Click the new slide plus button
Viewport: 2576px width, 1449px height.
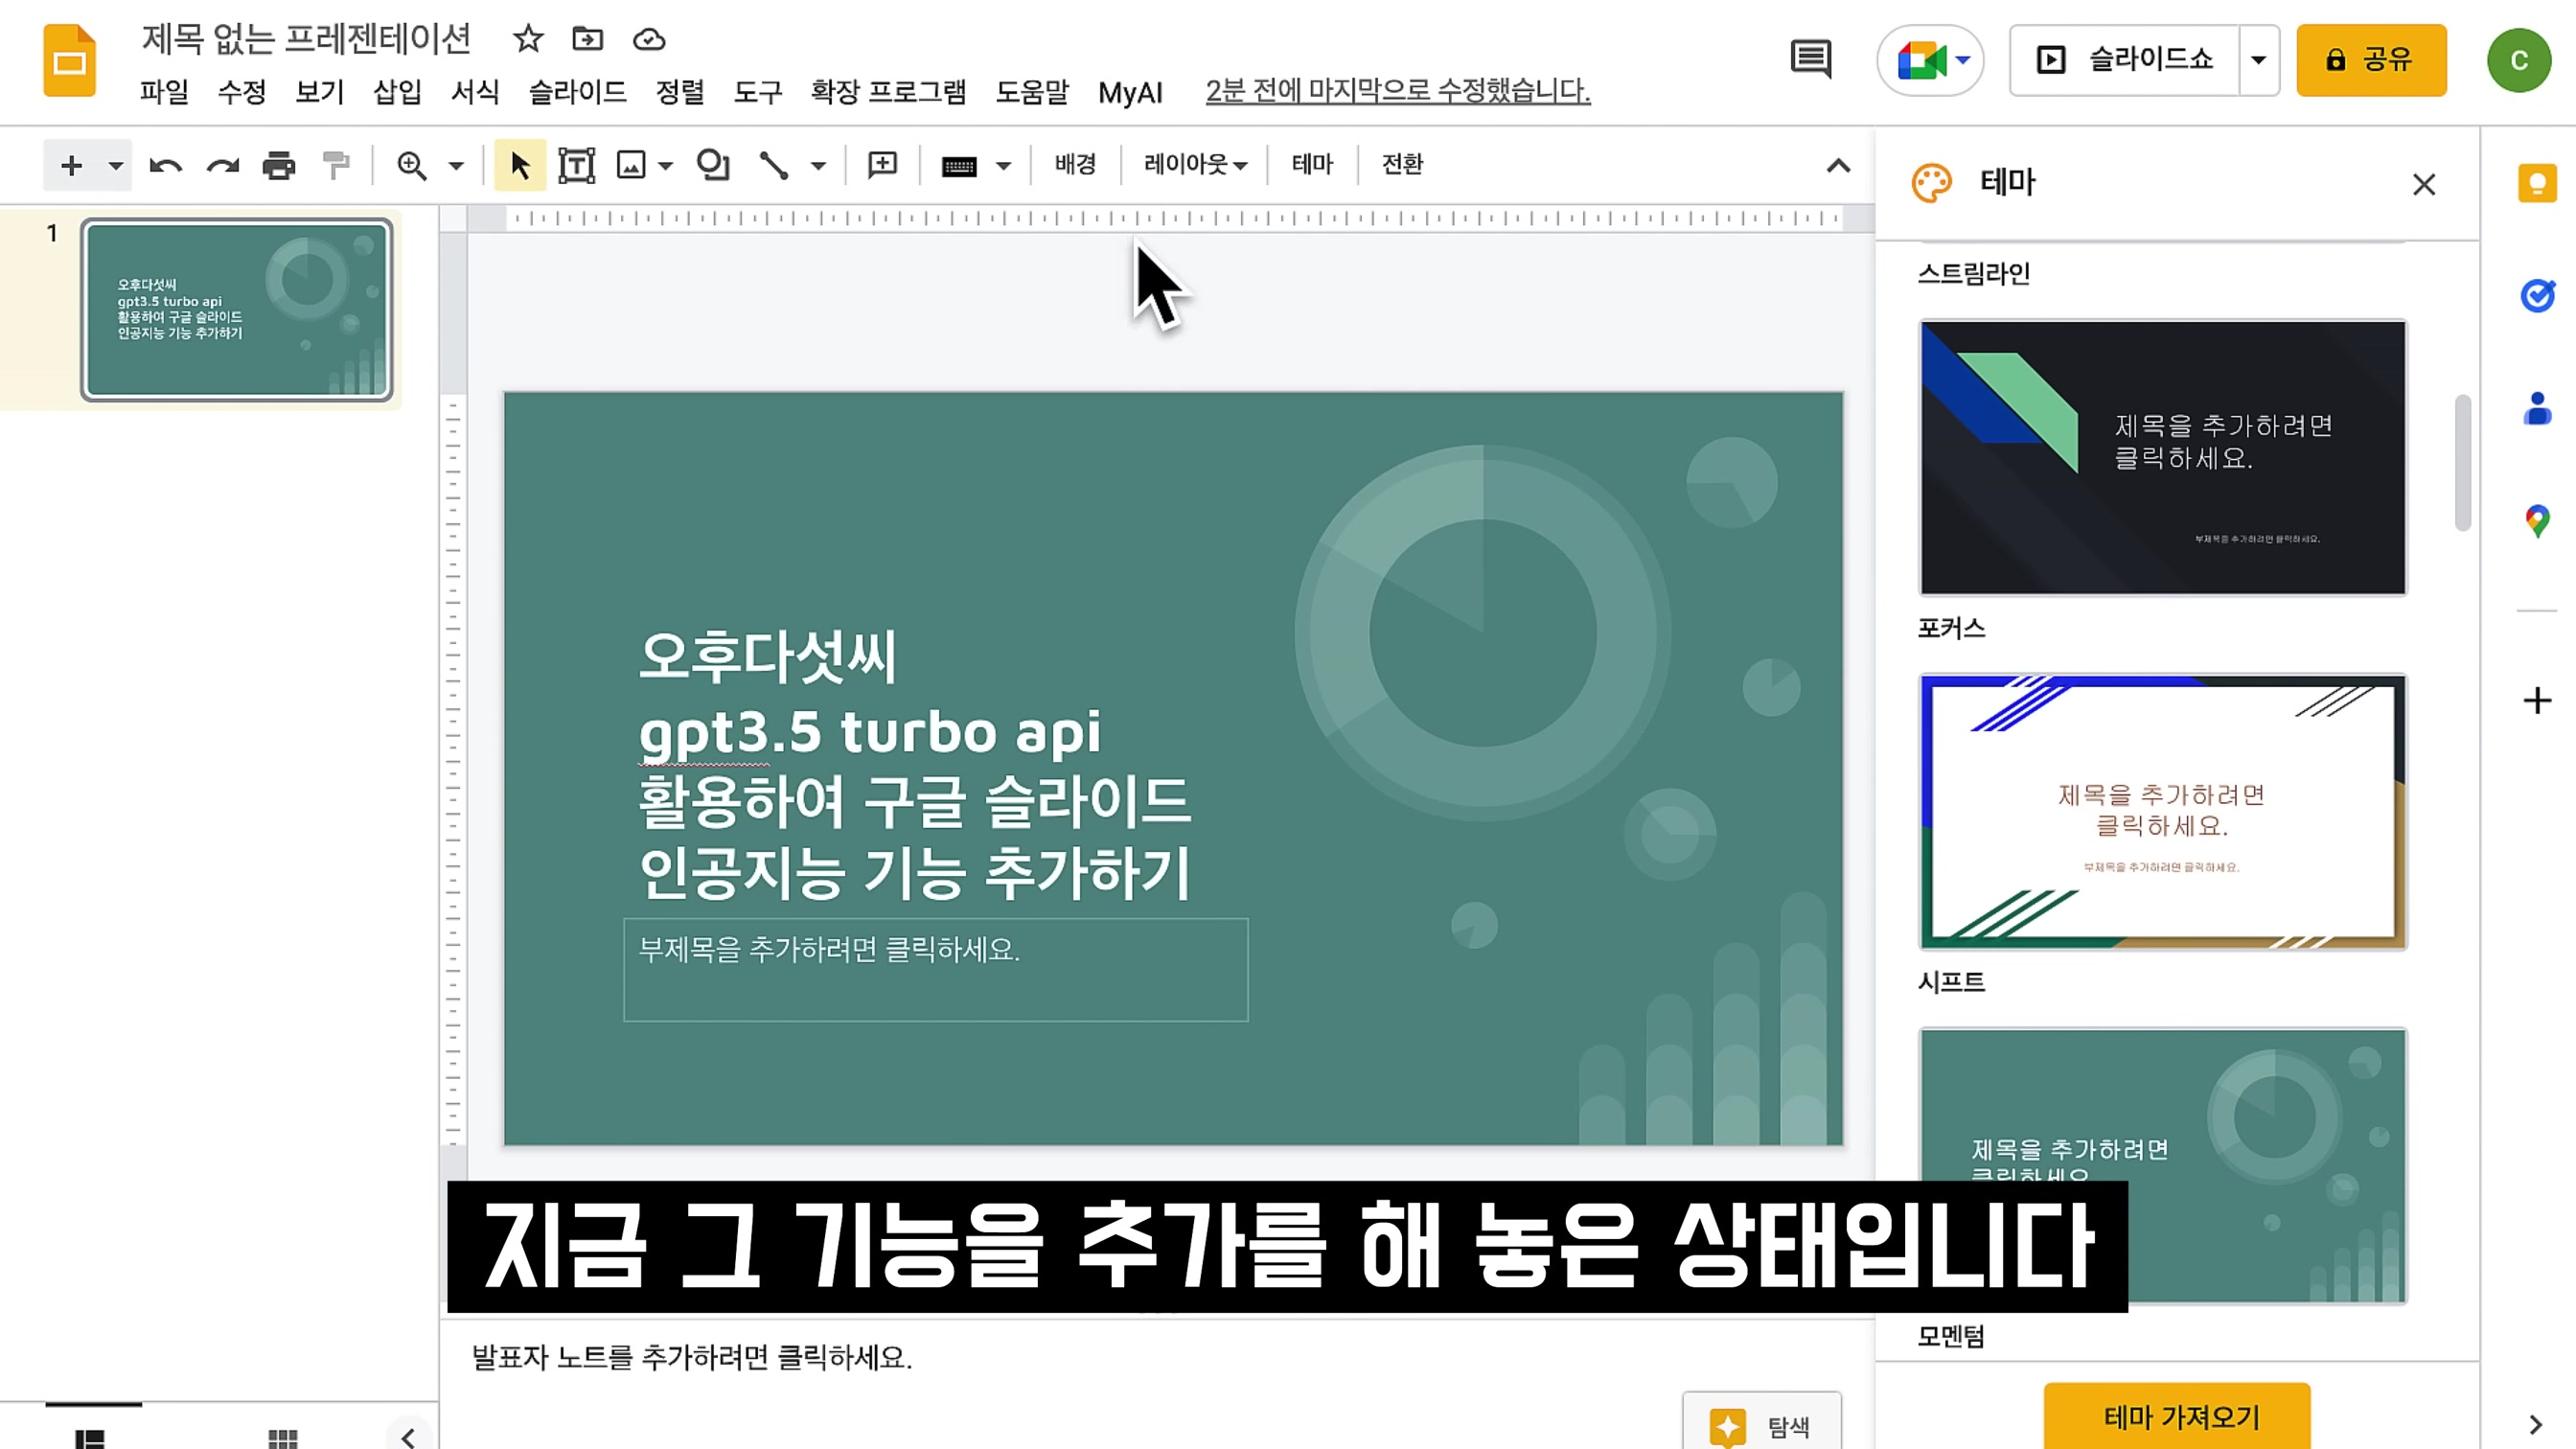click(x=71, y=165)
